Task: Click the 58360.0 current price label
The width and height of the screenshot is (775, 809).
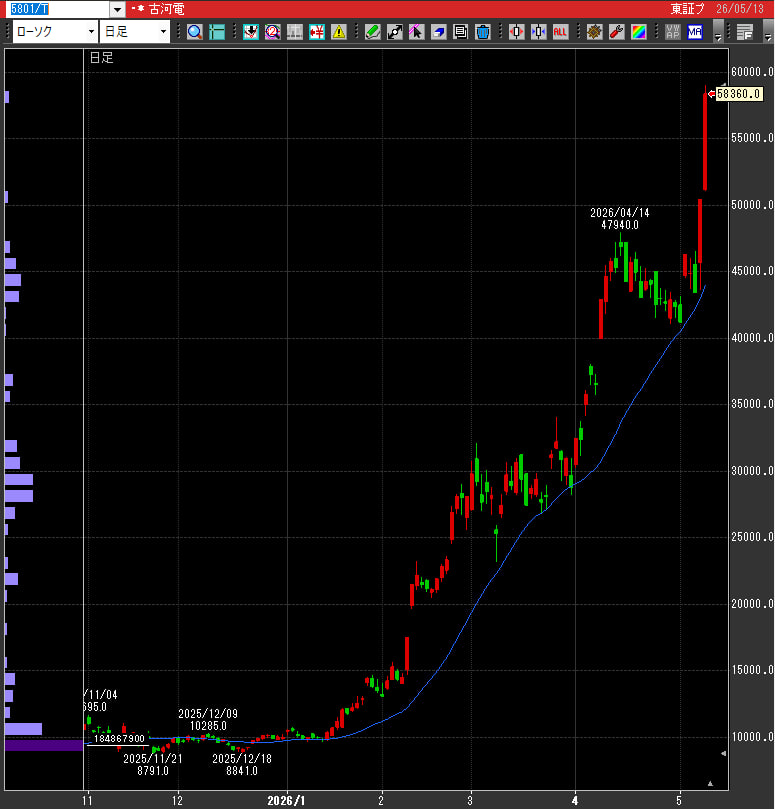Action: (739, 94)
